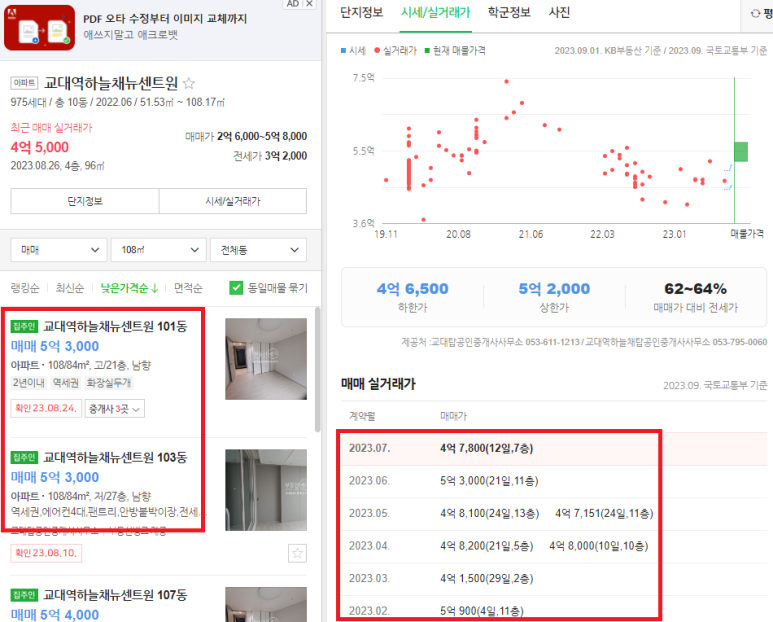Open listing 교대역하늘채뉴센트원 101동 title
This screenshot has width=773, height=622.
[x=115, y=326]
